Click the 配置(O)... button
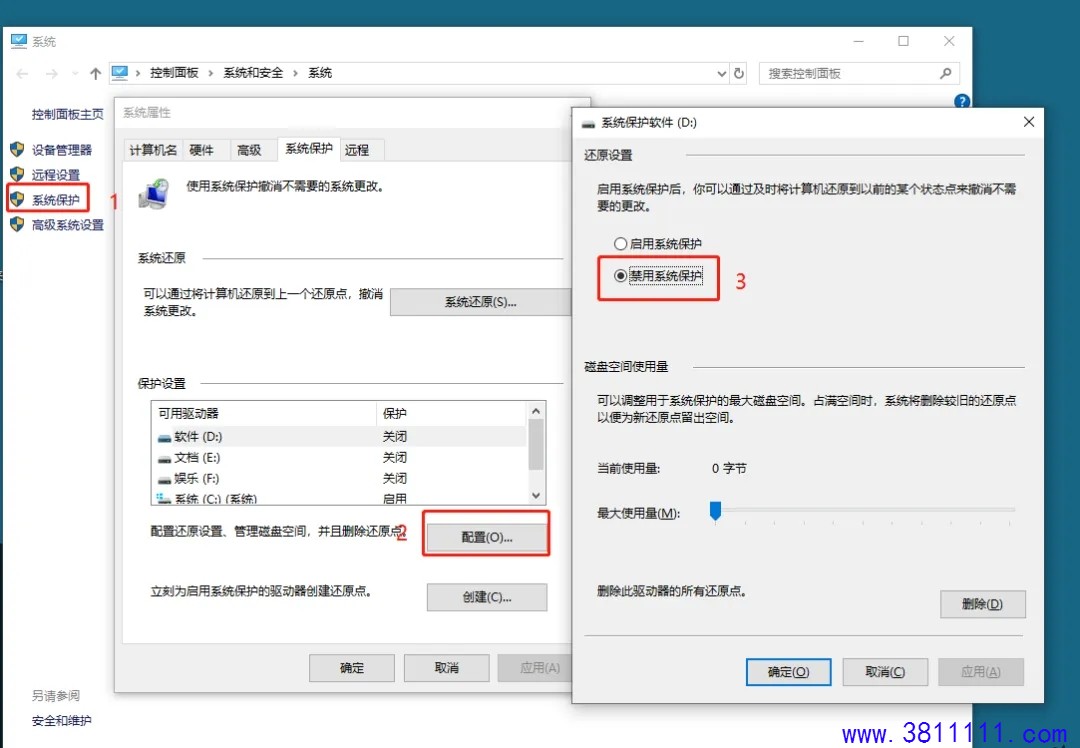 486,537
